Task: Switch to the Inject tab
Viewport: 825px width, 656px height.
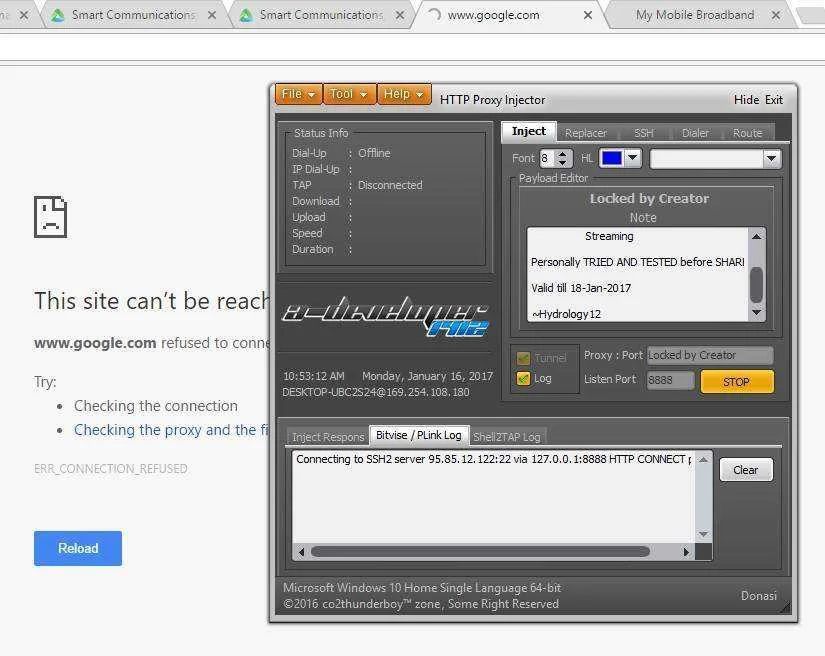Action: [528, 132]
